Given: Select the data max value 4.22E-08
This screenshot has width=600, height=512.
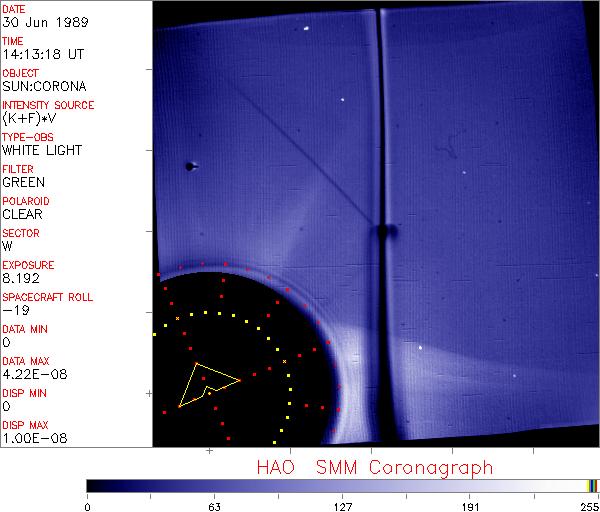Looking at the screenshot, I should (34, 375).
